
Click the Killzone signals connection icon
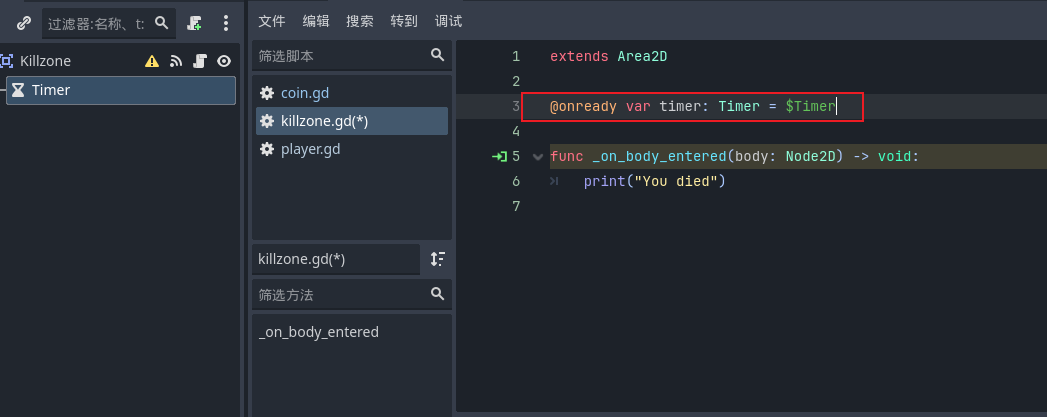[x=176, y=61]
